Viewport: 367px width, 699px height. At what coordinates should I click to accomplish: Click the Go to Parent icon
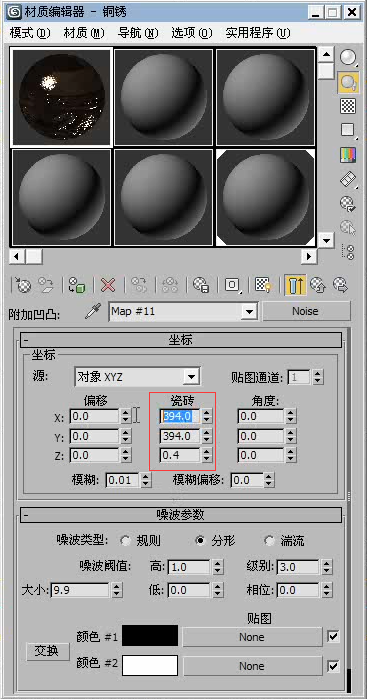tap(318, 285)
